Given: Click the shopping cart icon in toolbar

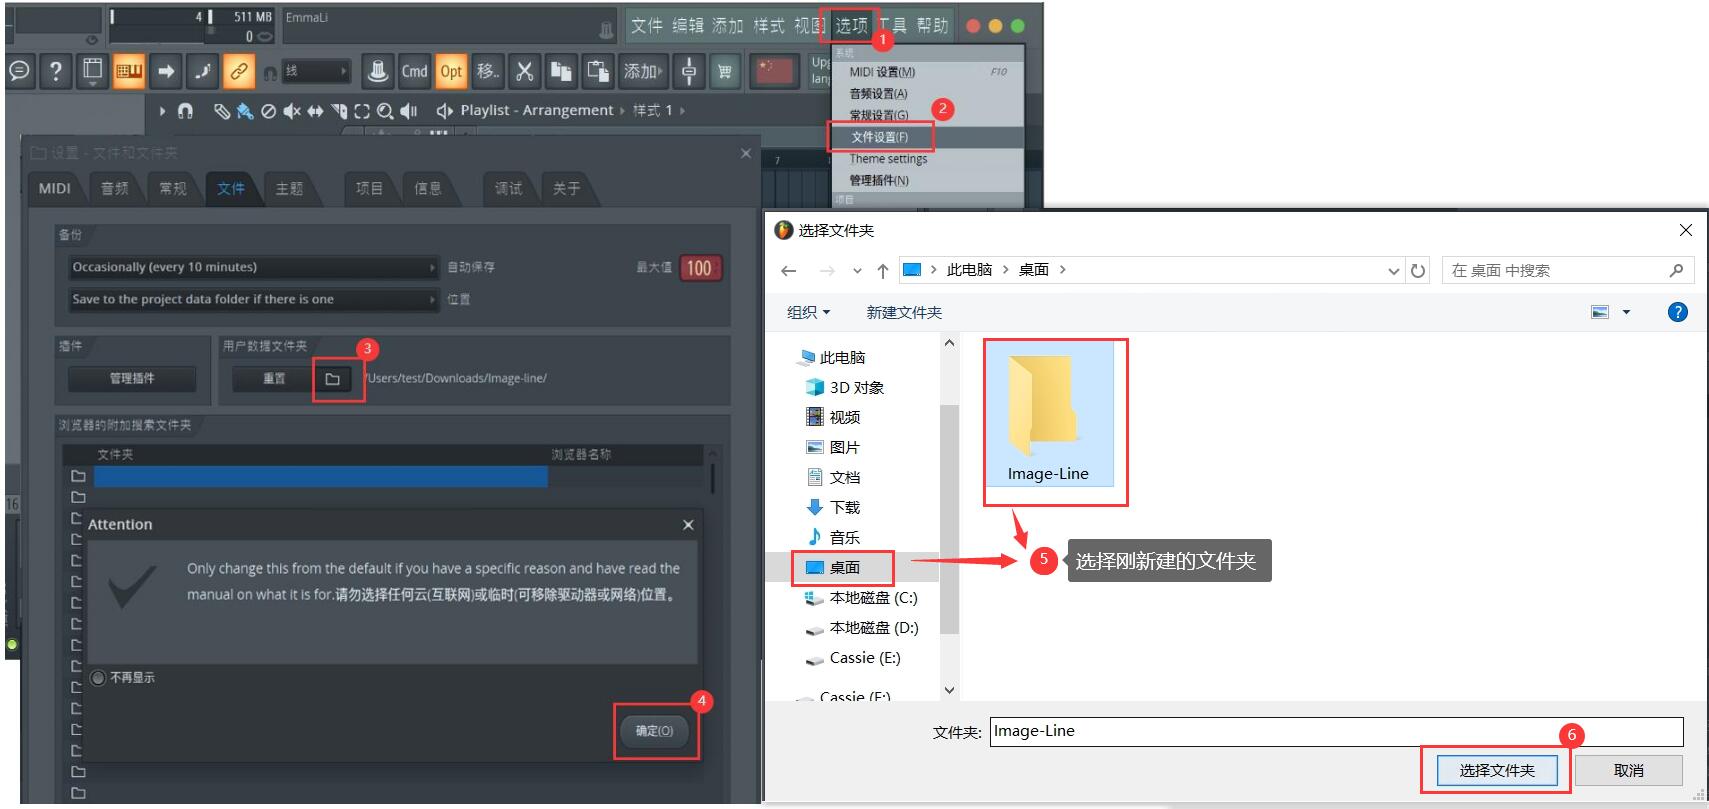Looking at the screenshot, I should [x=725, y=71].
